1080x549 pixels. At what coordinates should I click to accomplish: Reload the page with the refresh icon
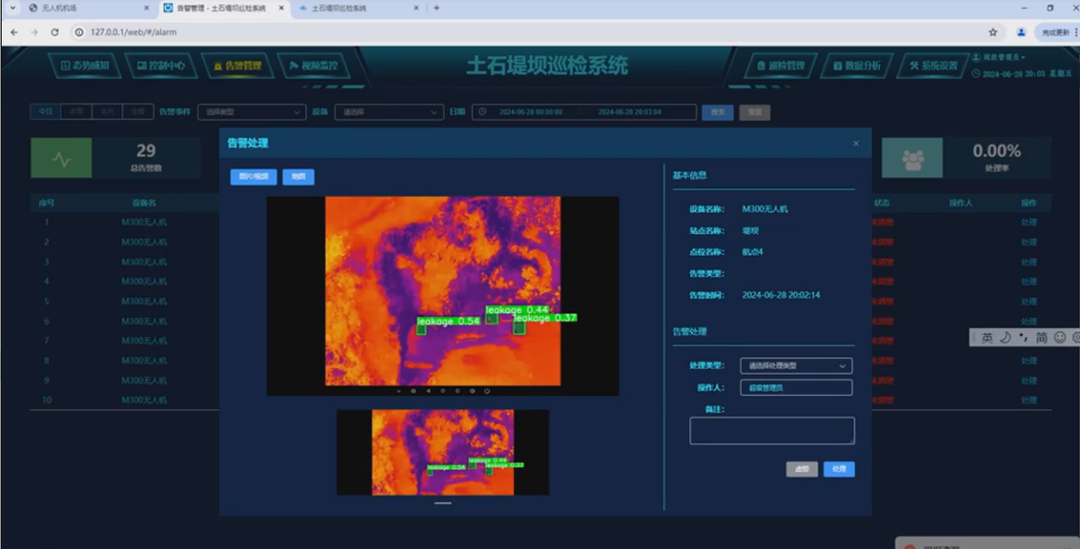tap(55, 32)
